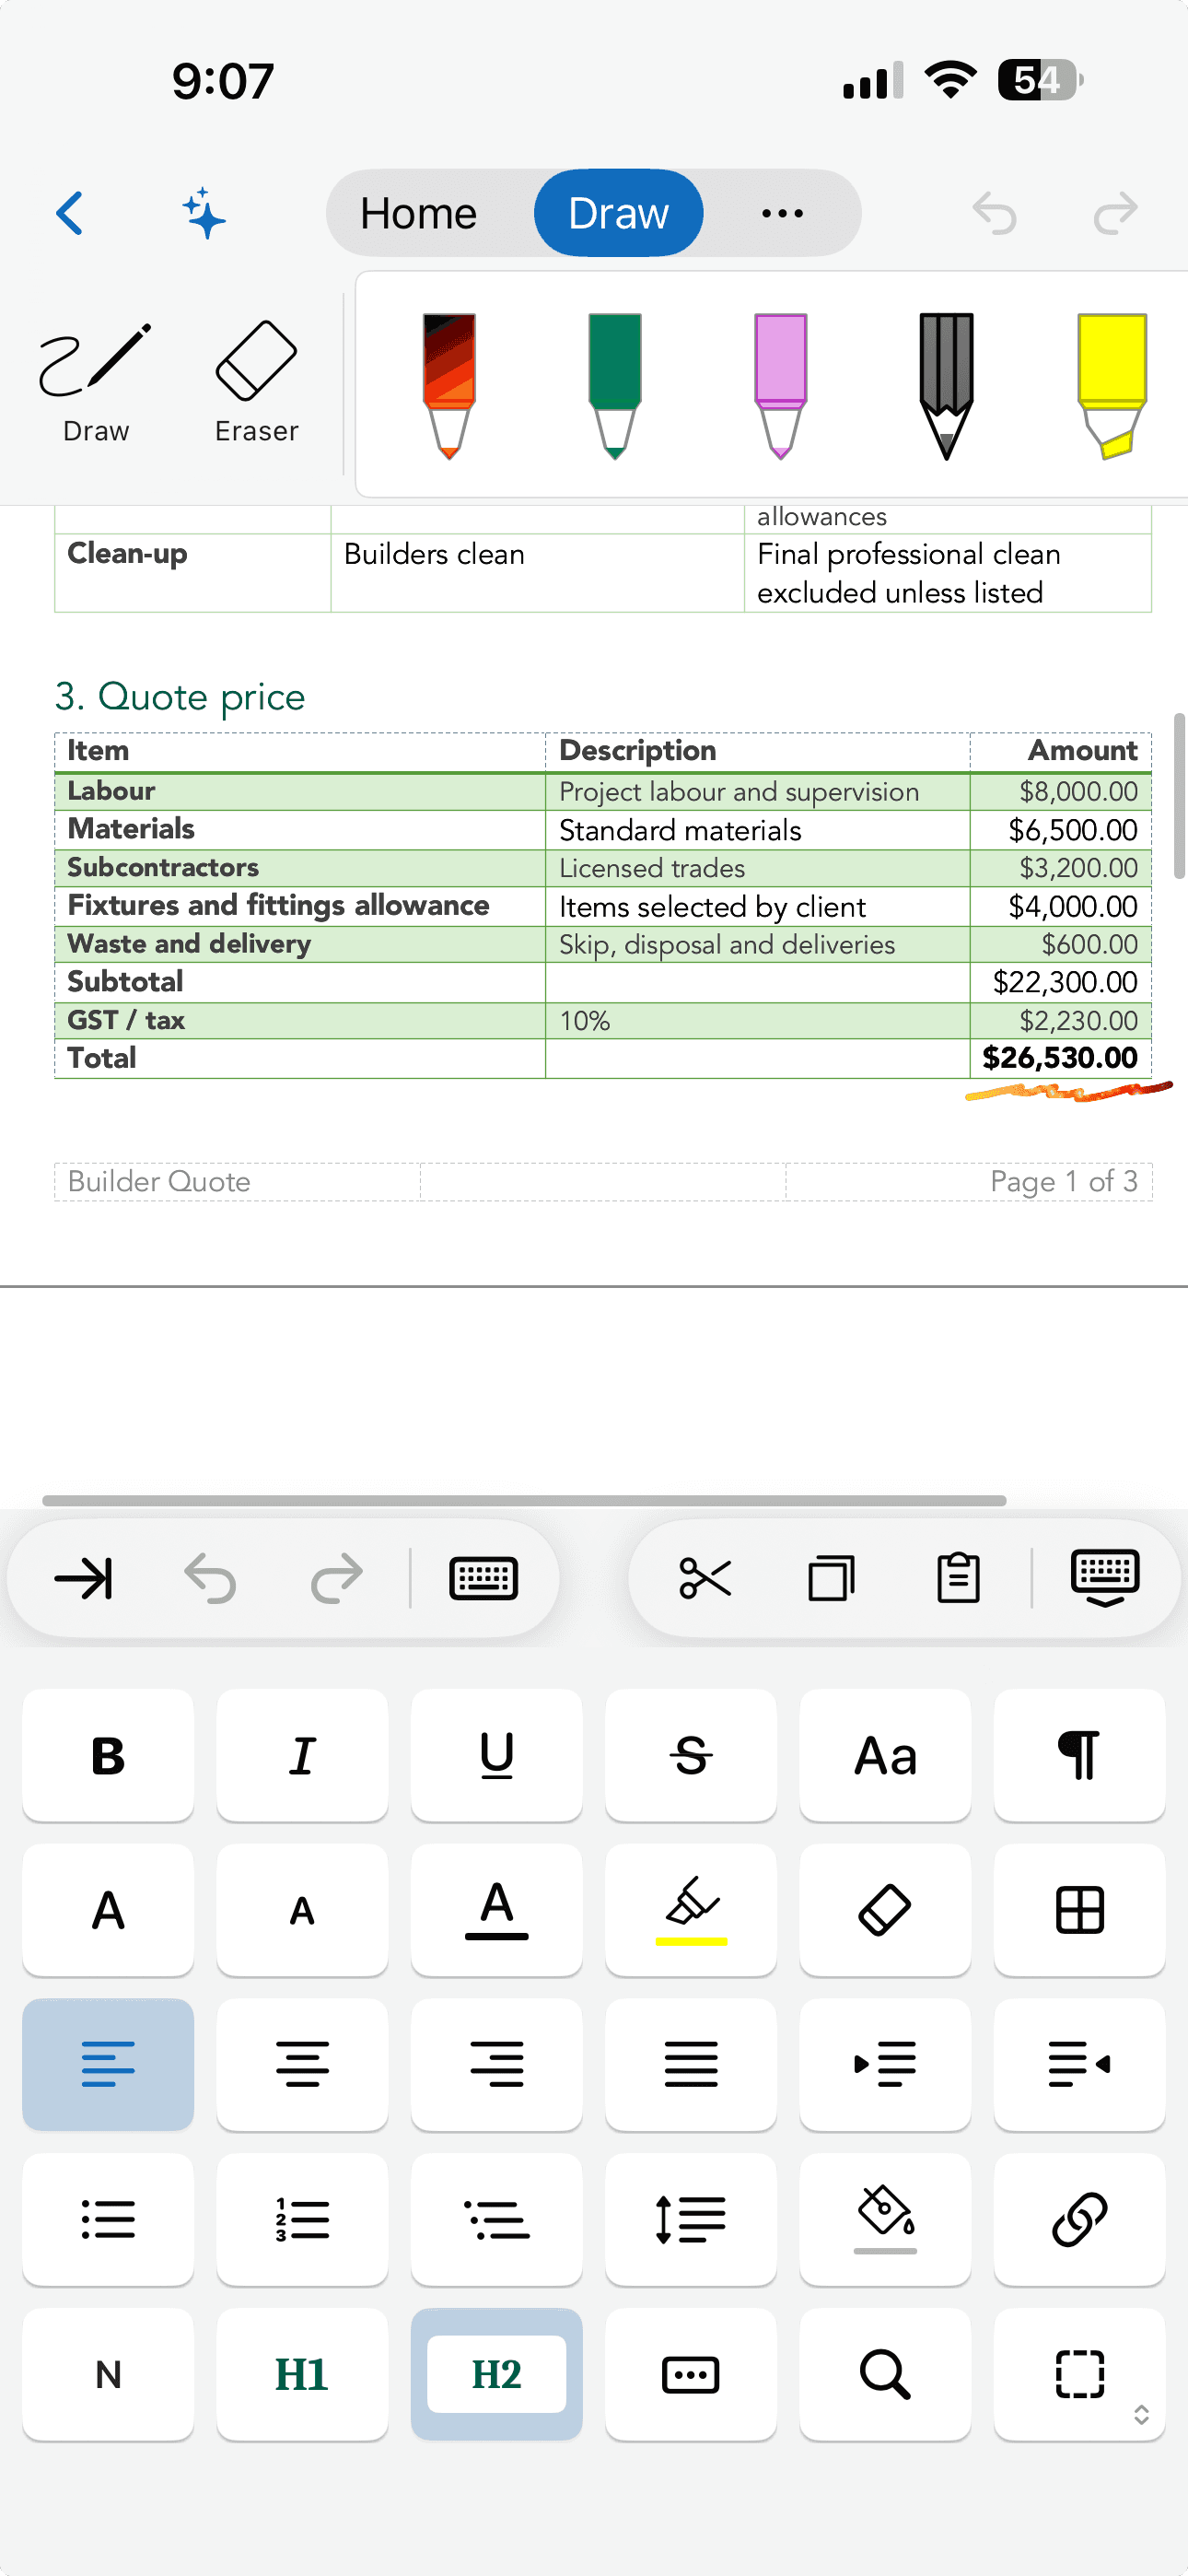This screenshot has width=1188, height=2576.
Task: Redo in the keyboard toolbar
Action: click(336, 1579)
